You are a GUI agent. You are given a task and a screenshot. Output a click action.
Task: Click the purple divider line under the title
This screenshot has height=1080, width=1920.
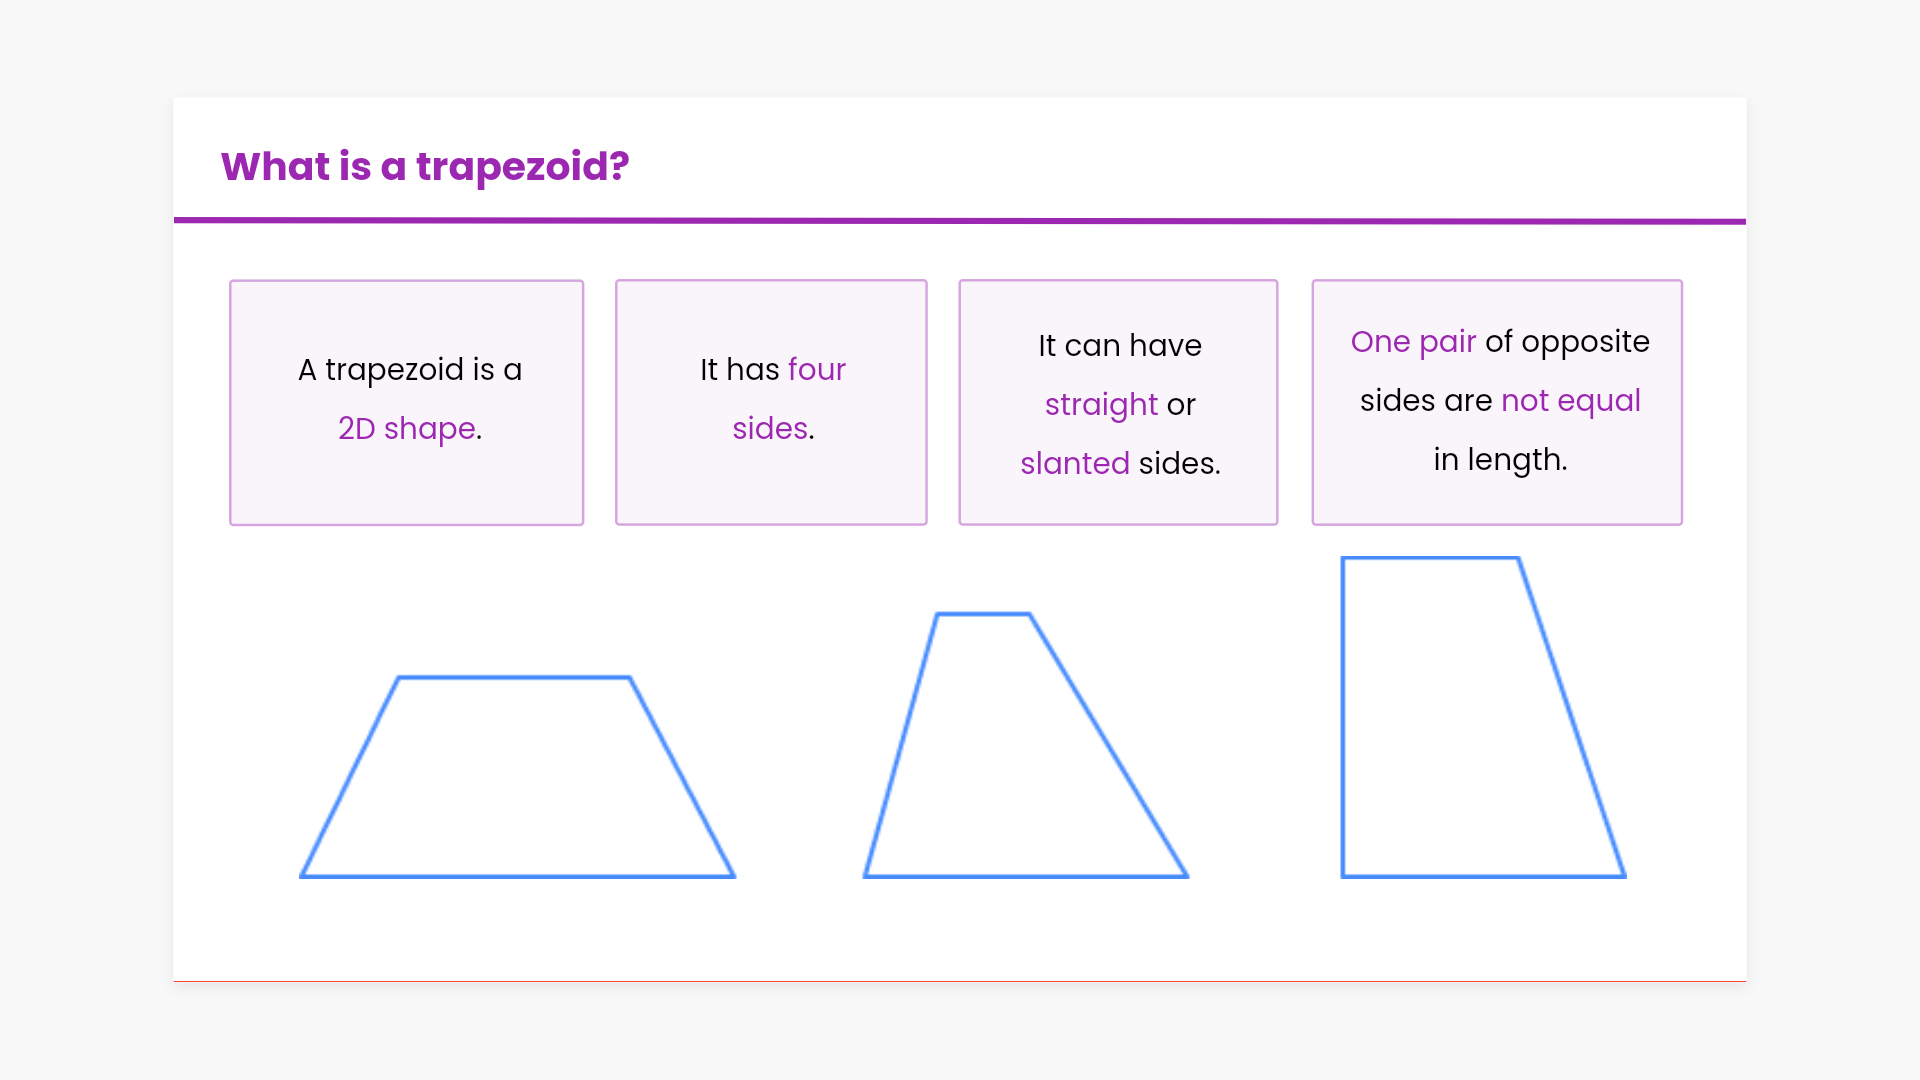tap(960, 221)
